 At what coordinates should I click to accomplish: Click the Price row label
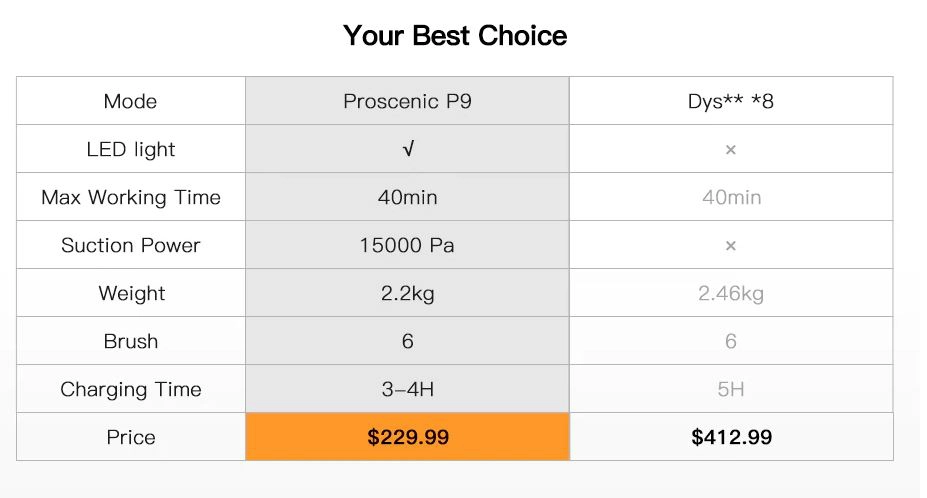[131, 437]
